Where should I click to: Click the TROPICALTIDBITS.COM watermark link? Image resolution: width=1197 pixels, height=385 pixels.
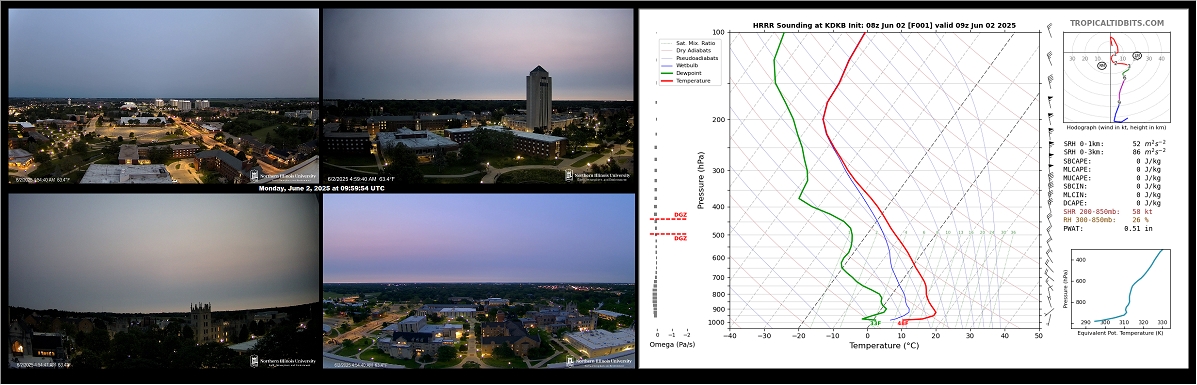(1116, 23)
